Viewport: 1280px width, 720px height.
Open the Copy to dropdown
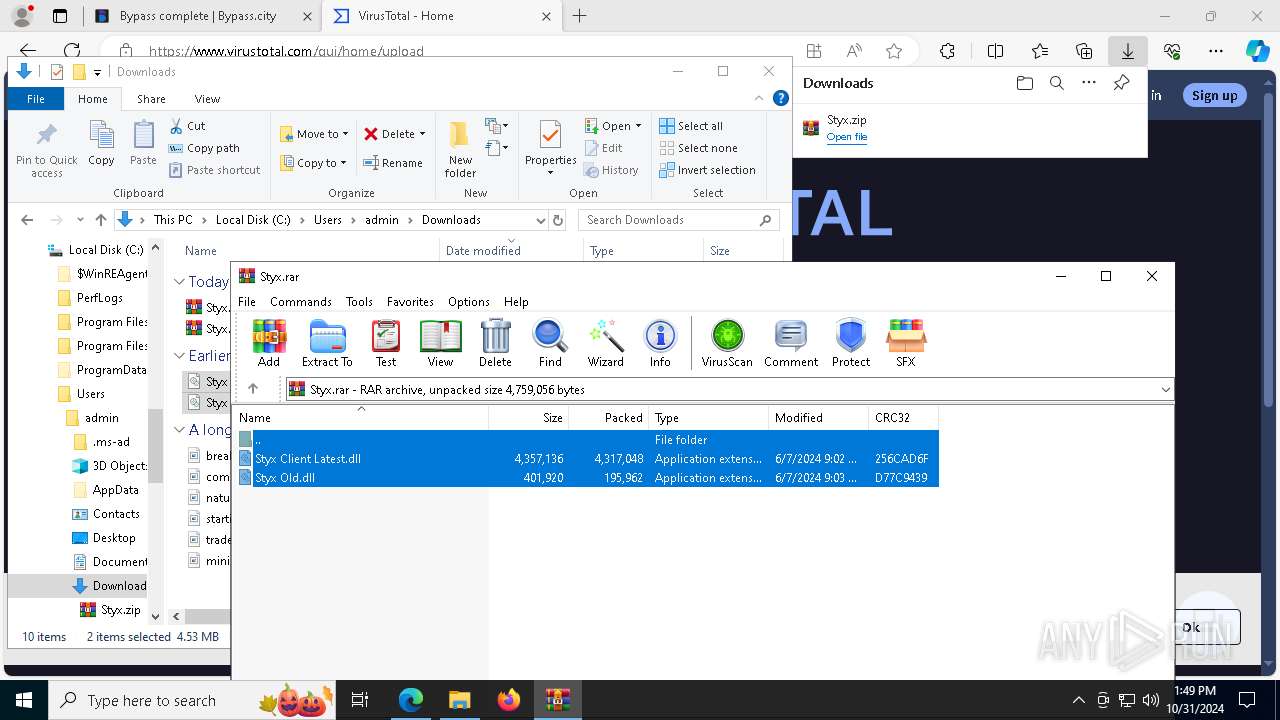coord(314,163)
